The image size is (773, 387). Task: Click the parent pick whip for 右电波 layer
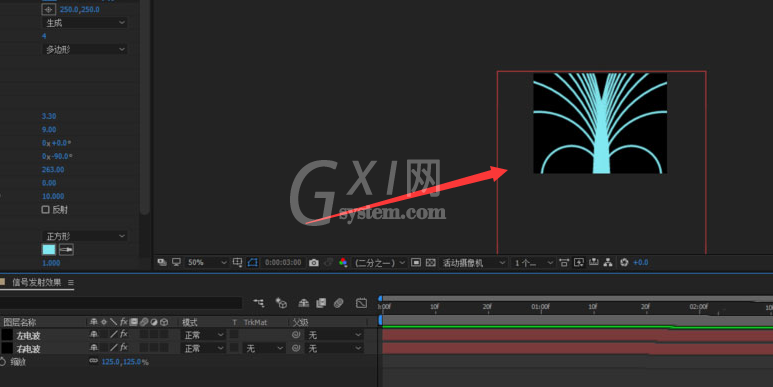click(x=296, y=348)
